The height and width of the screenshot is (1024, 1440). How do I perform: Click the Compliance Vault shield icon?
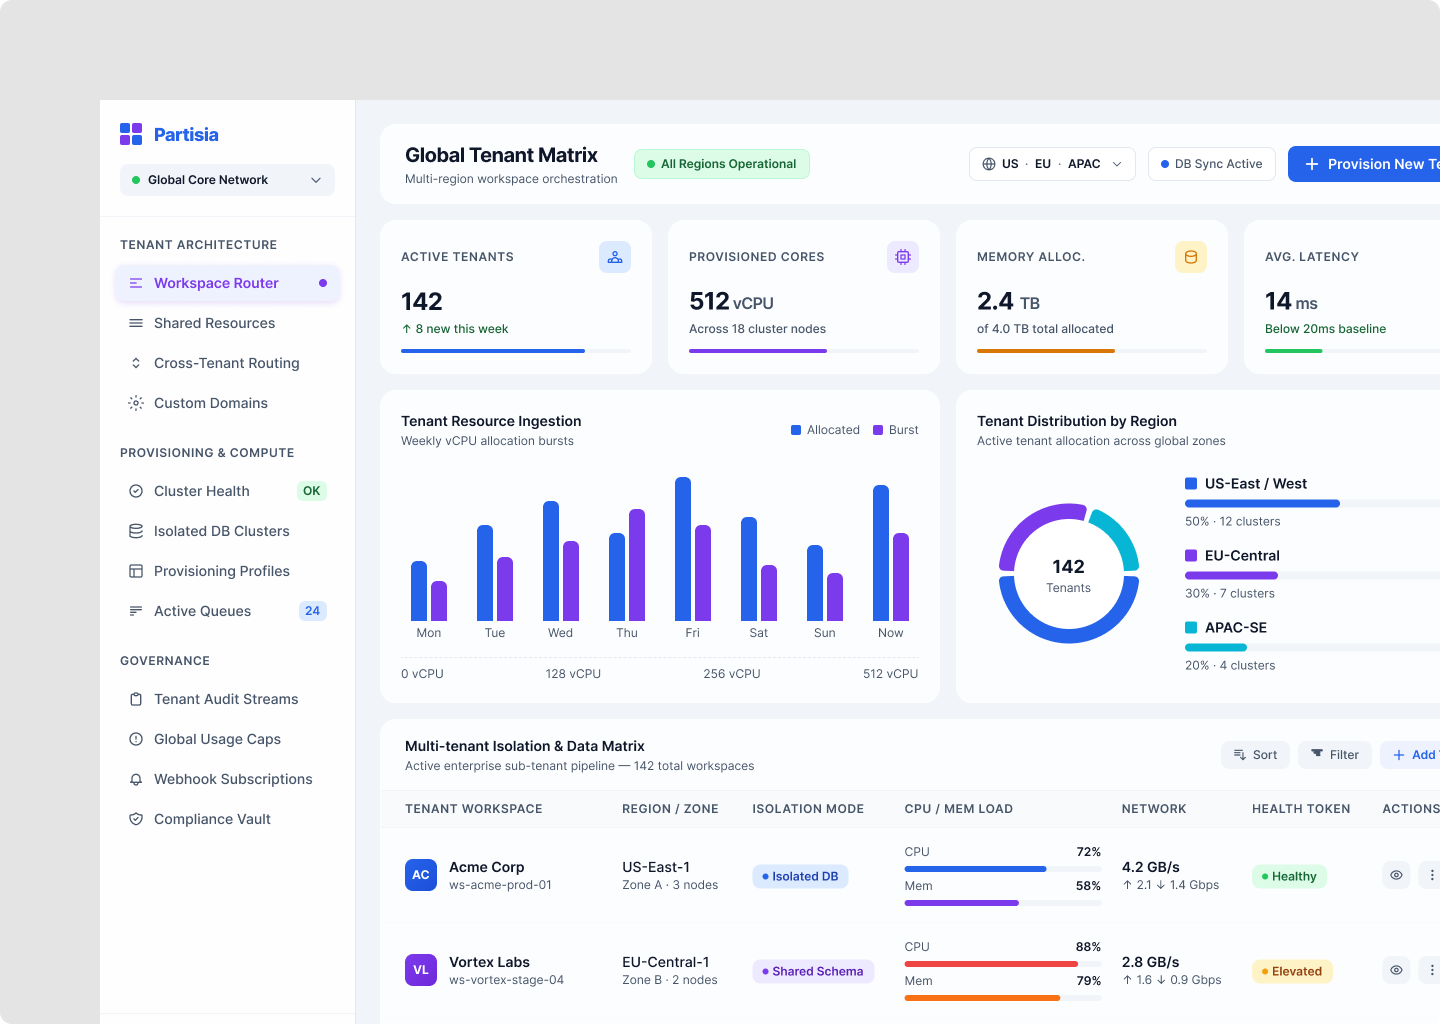[x=136, y=819]
